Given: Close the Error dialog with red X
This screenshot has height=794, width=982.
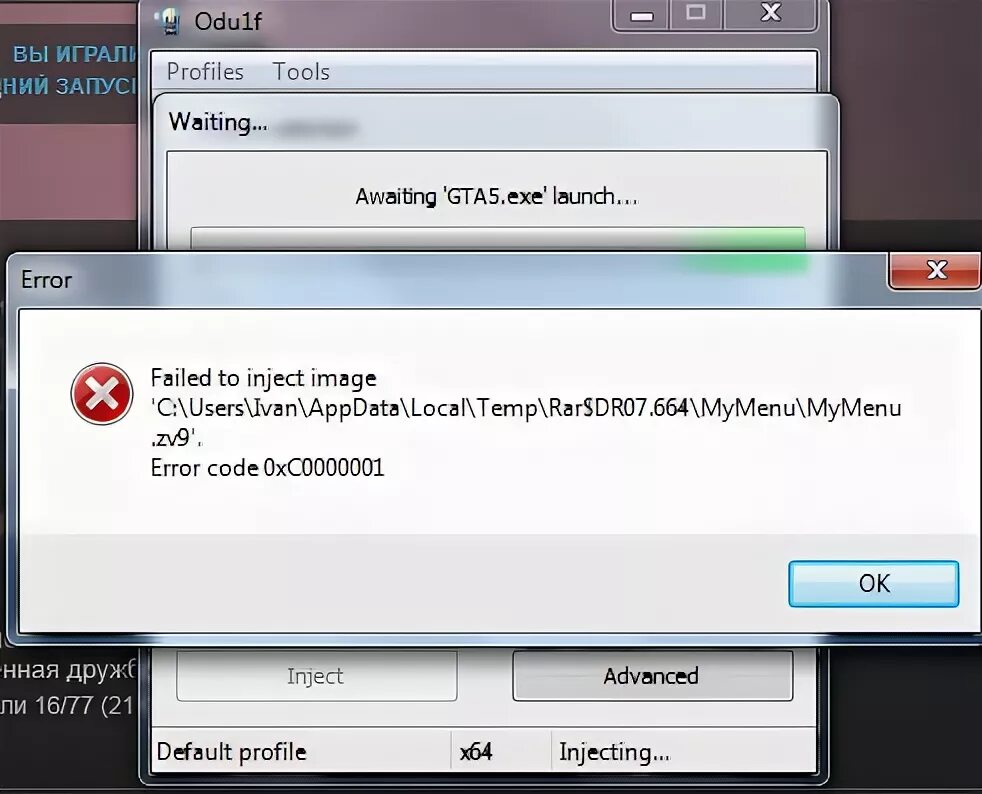Looking at the screenshot, I should click(935, 271).
